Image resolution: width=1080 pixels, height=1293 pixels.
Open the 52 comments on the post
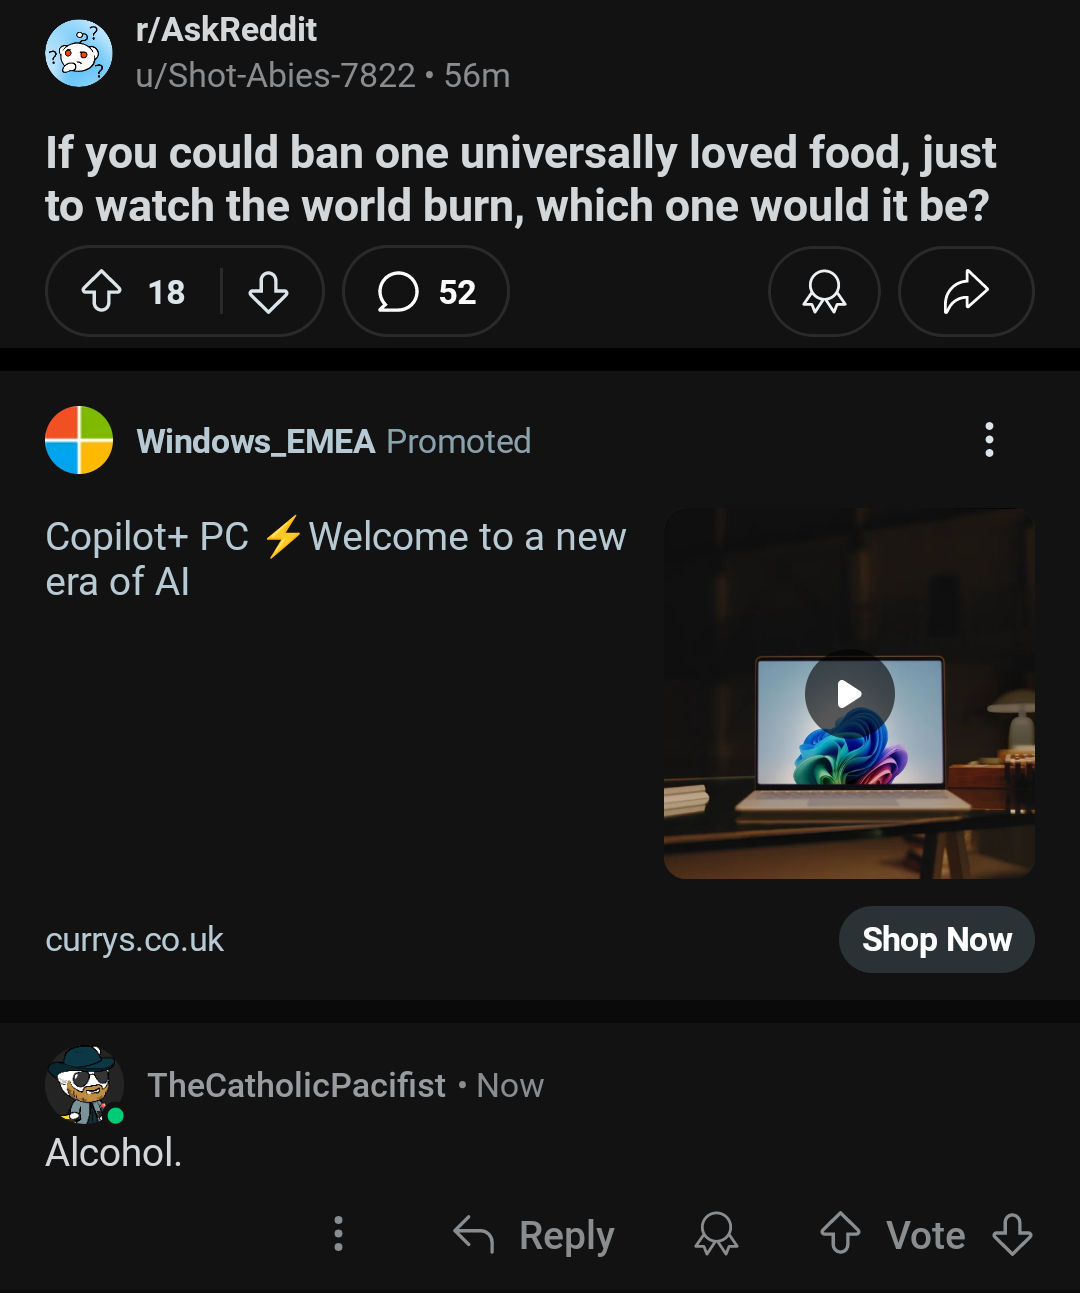(x=426, y=292)
